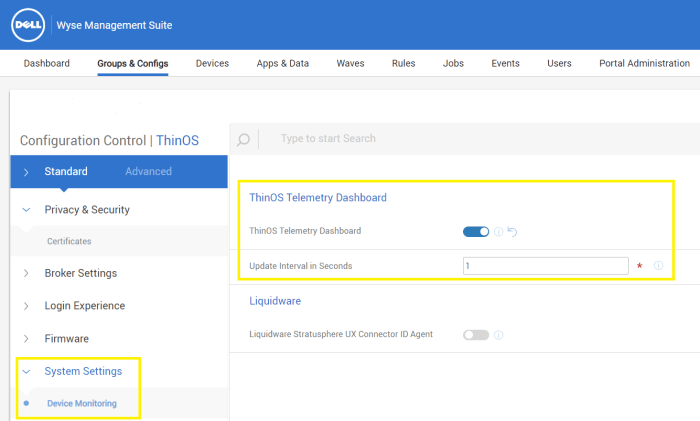Image resolution: width=700 pixels, height=421 pixels.
Task: Click the Dell logo icon
Action: (28, 25)
